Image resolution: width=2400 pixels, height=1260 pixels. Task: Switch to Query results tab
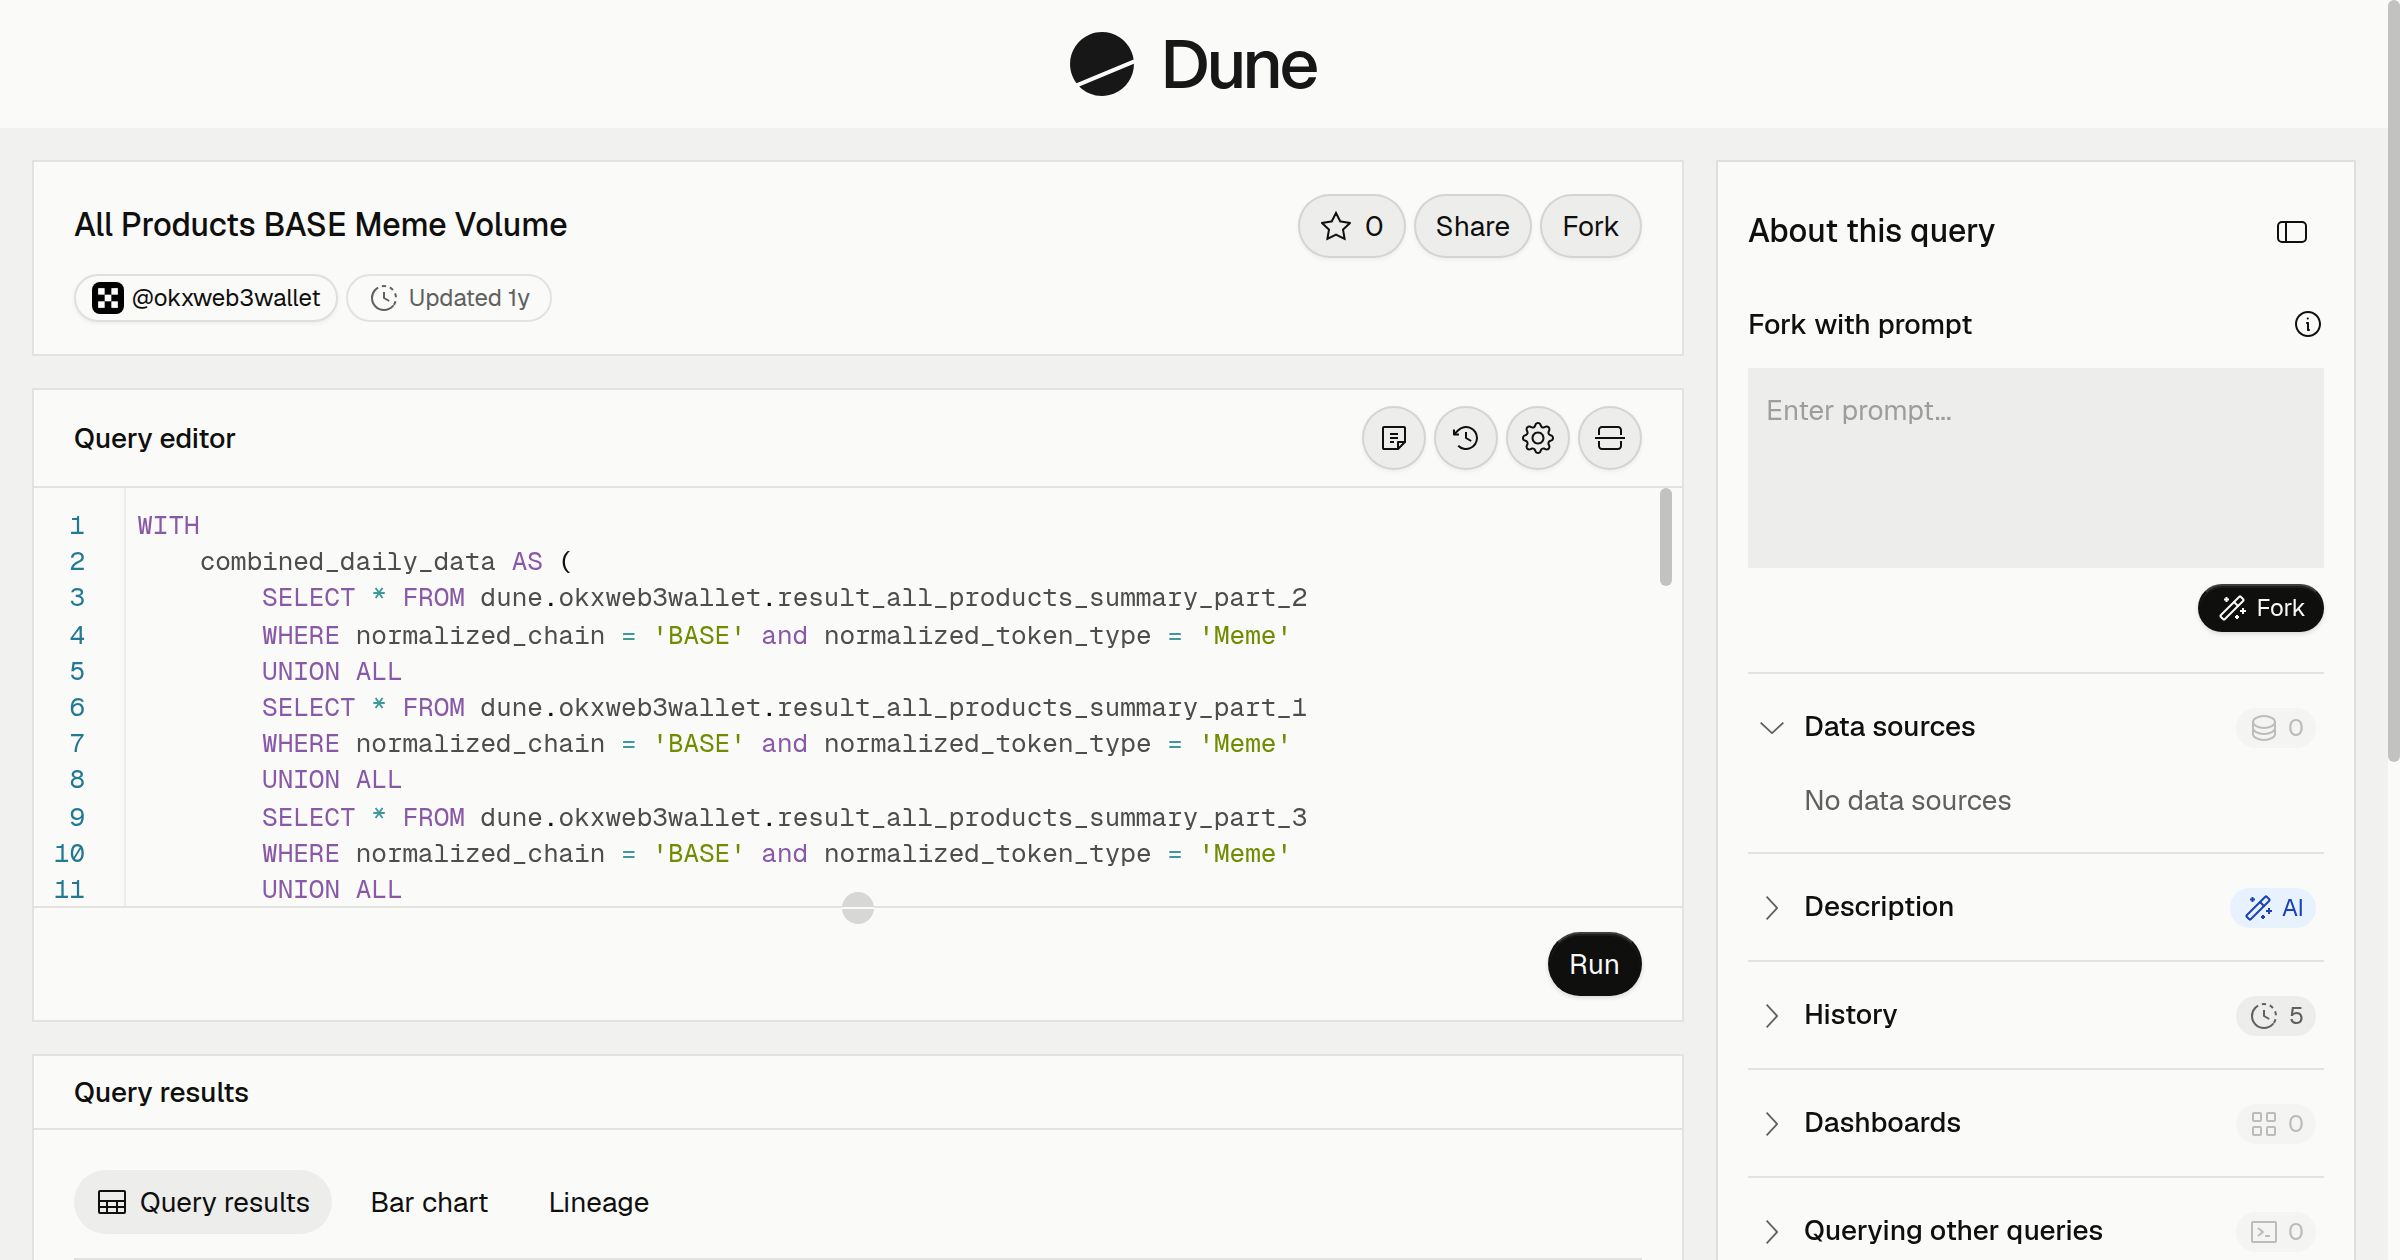pyautogui.click(x=203, y=1202)
